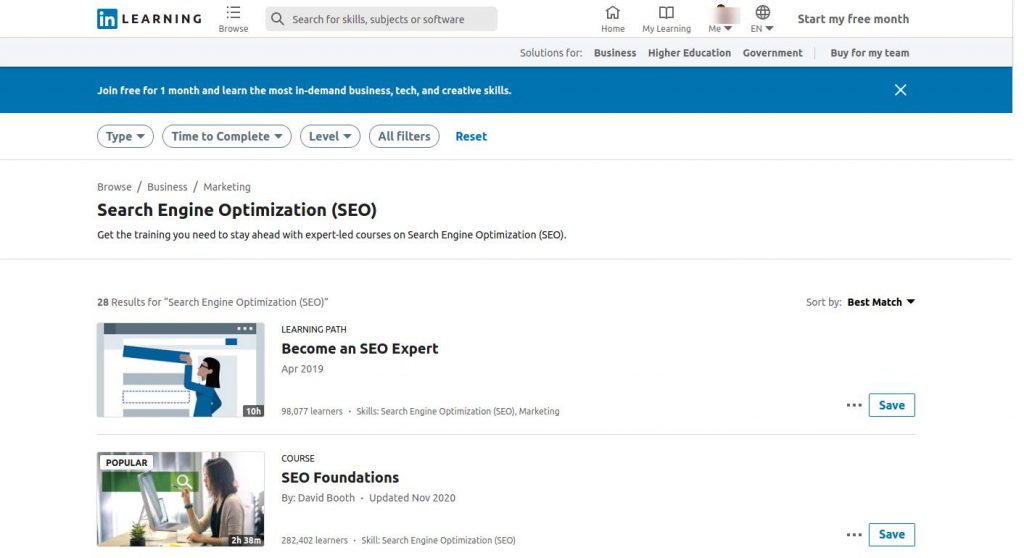Open the All filters panel
Viewport: 1024px width, 558px height.
coord(404,137)
